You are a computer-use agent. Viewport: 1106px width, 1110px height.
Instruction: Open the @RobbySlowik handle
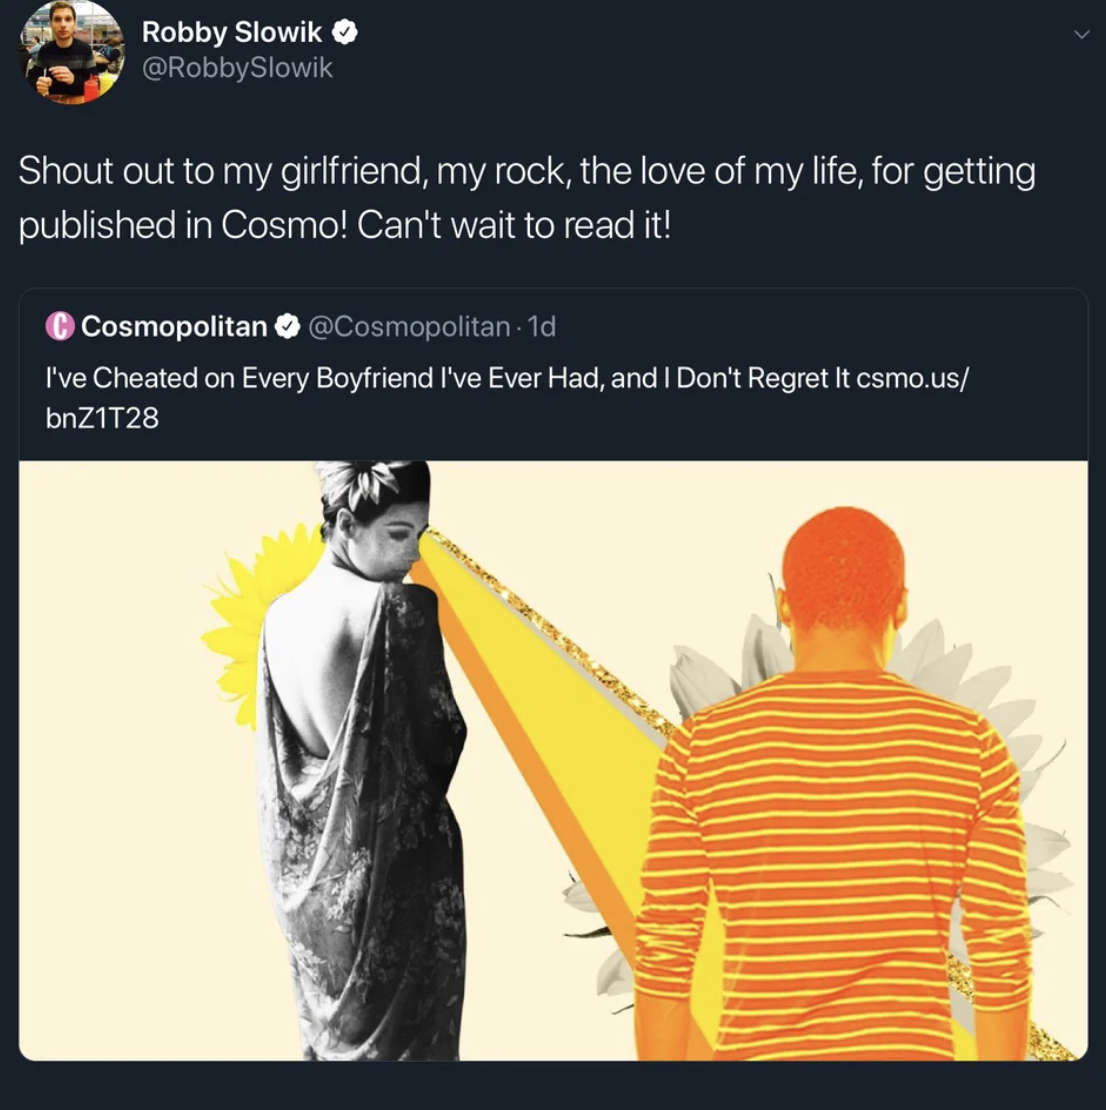click(x=237, y=68)
